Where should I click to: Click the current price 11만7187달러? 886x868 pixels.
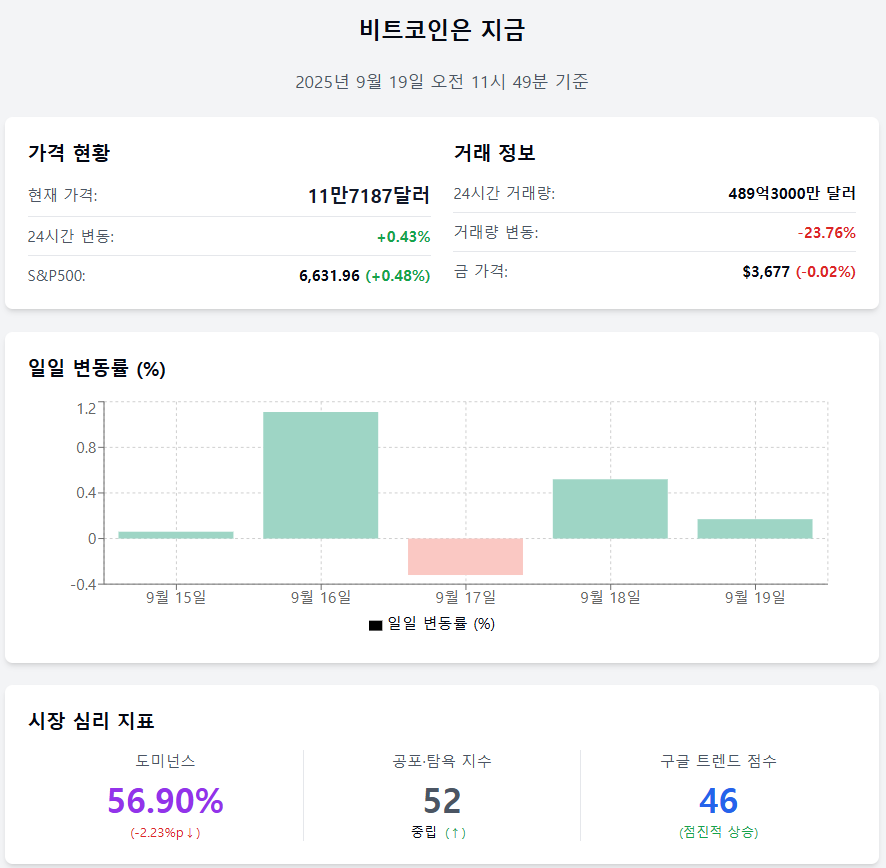[369, 196]
